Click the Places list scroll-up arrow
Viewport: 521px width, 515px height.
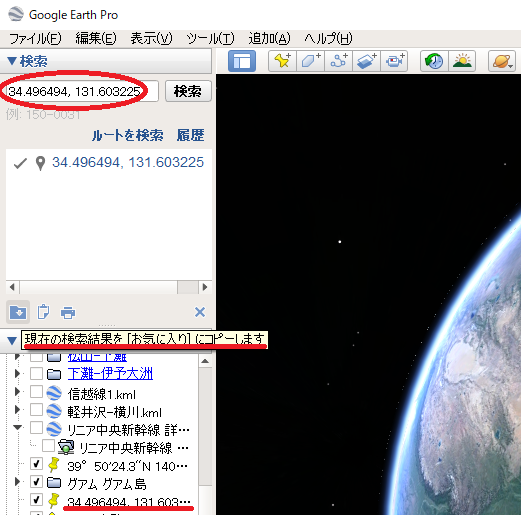coord(205,361)
